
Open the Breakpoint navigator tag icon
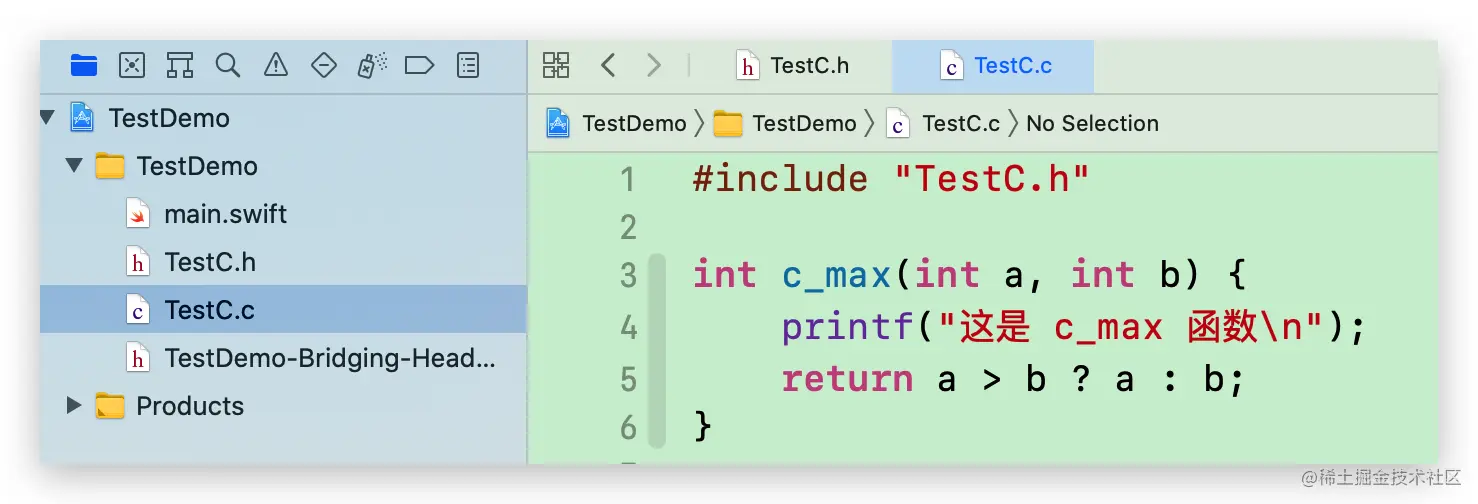(419, 66)
